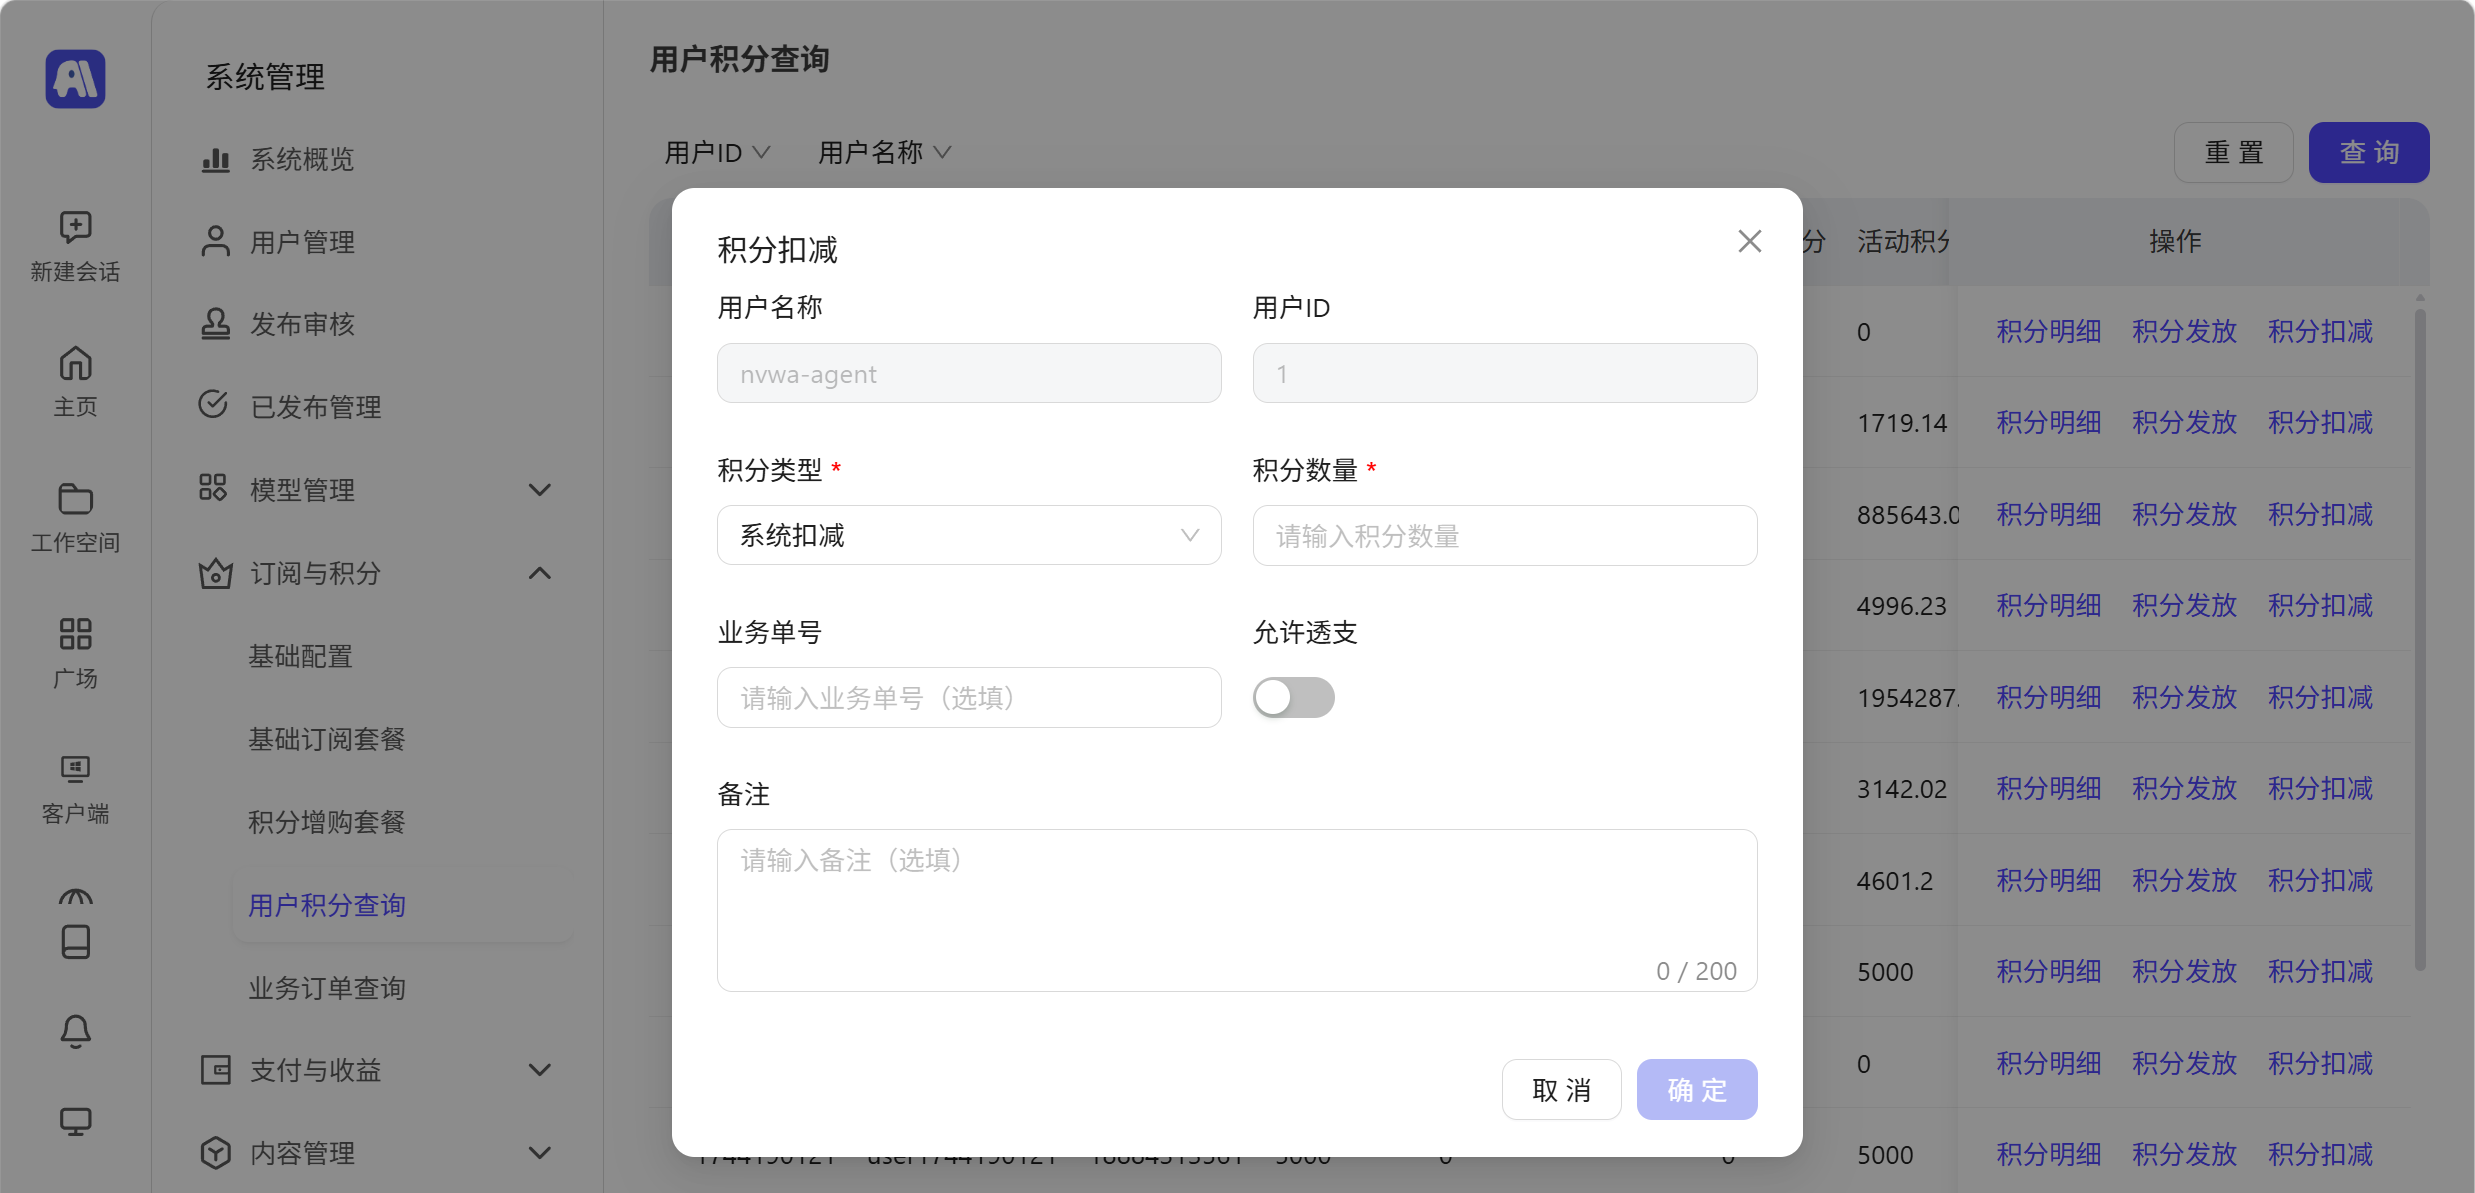This screenshot has width=2475, height=1193.
Task: Open 积分明细 for the 1719.14 row
Action: point(2048,422)
